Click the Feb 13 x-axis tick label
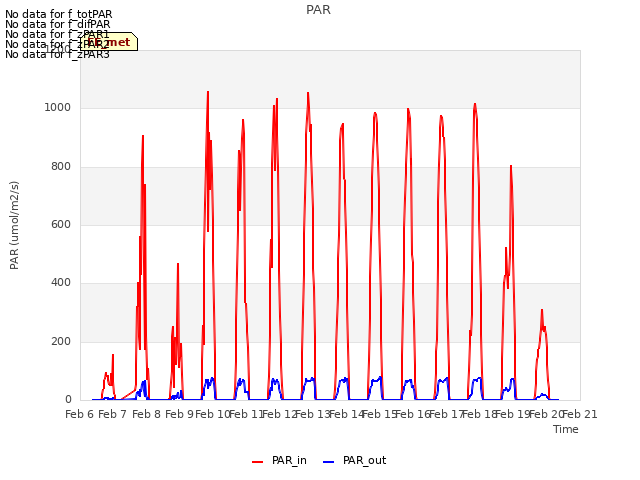Viewport: 640px width, 480px height. pyautogui.click(x=313, y=414)
